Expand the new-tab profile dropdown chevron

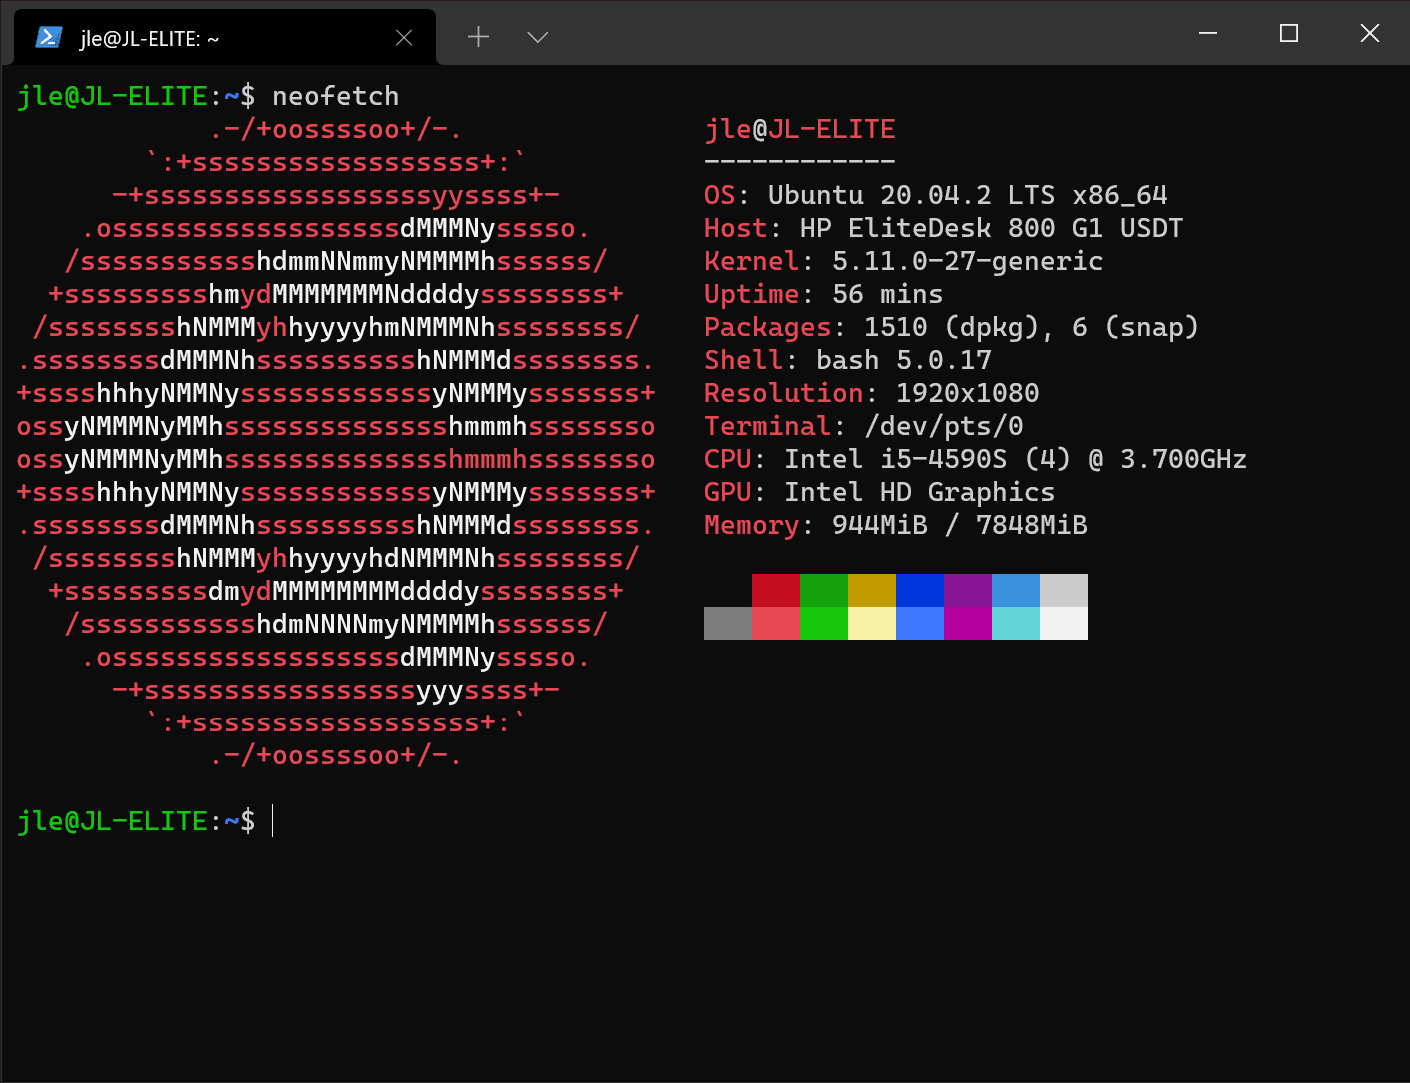538,37
